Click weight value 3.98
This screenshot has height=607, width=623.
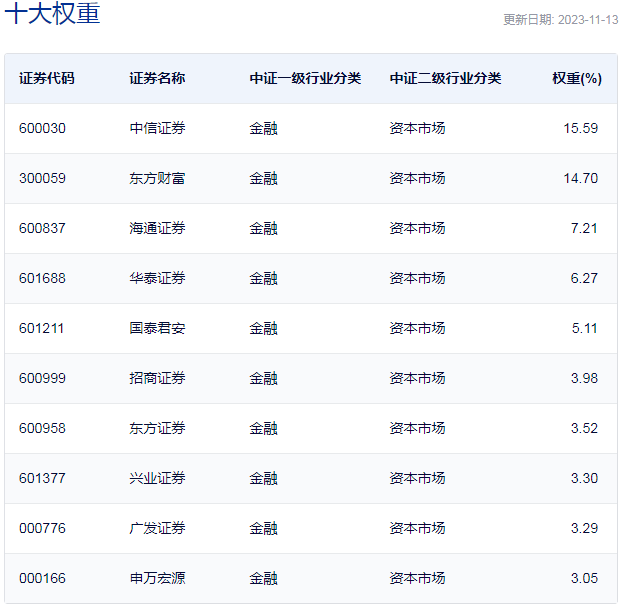pos(584,379)
